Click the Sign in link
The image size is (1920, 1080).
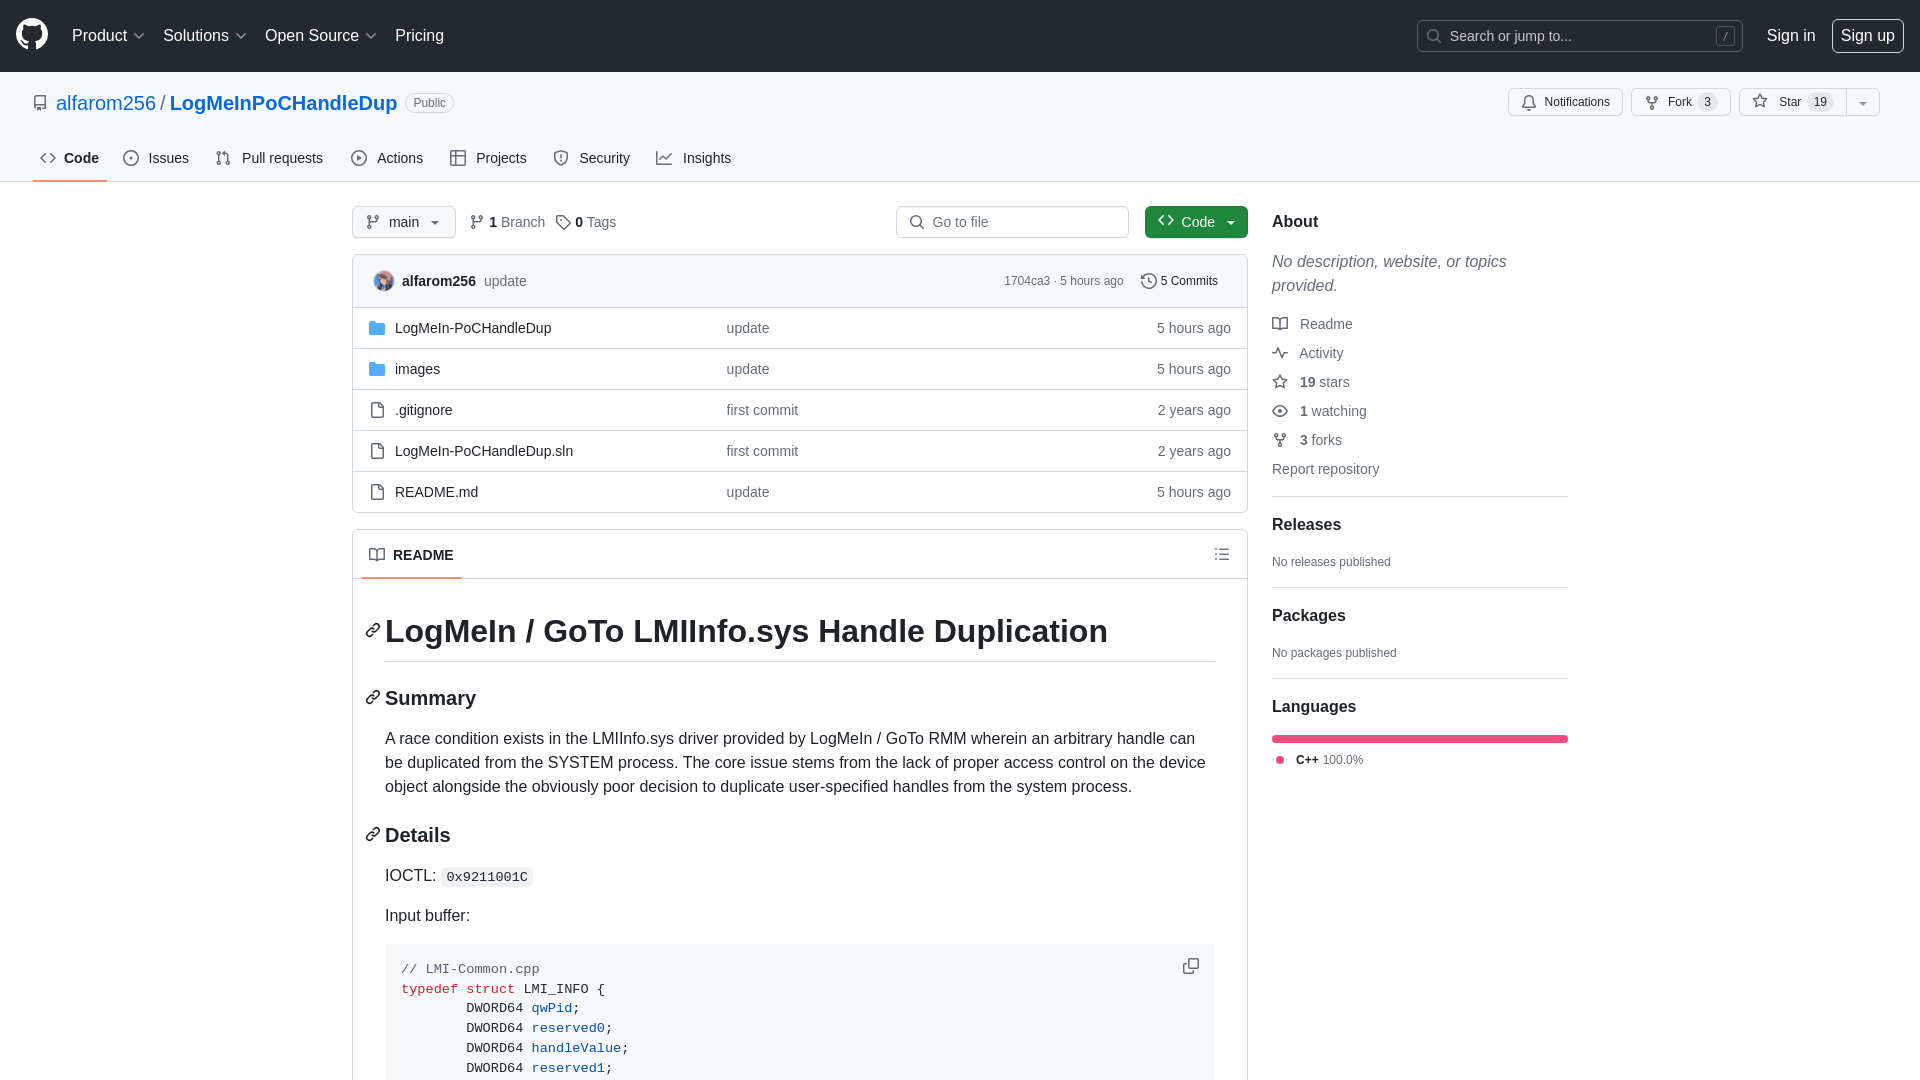tap(1790, 36)
